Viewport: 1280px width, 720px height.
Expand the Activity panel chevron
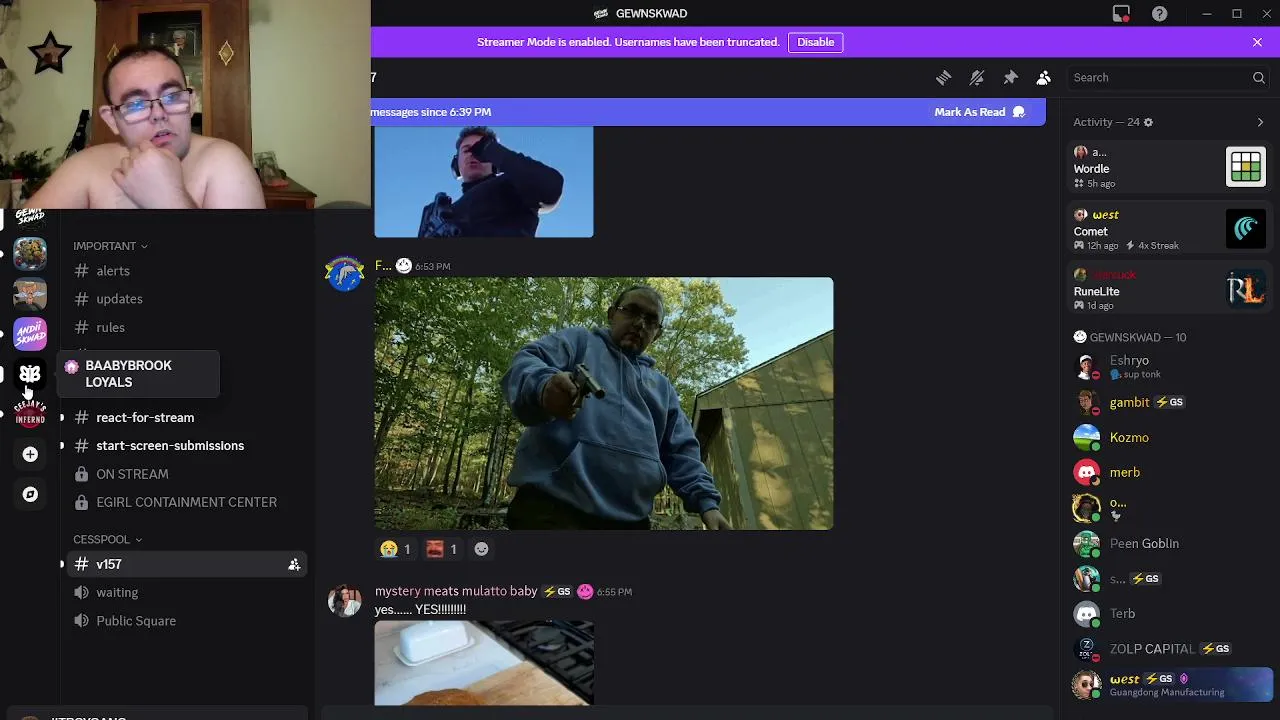[1260, 122]
